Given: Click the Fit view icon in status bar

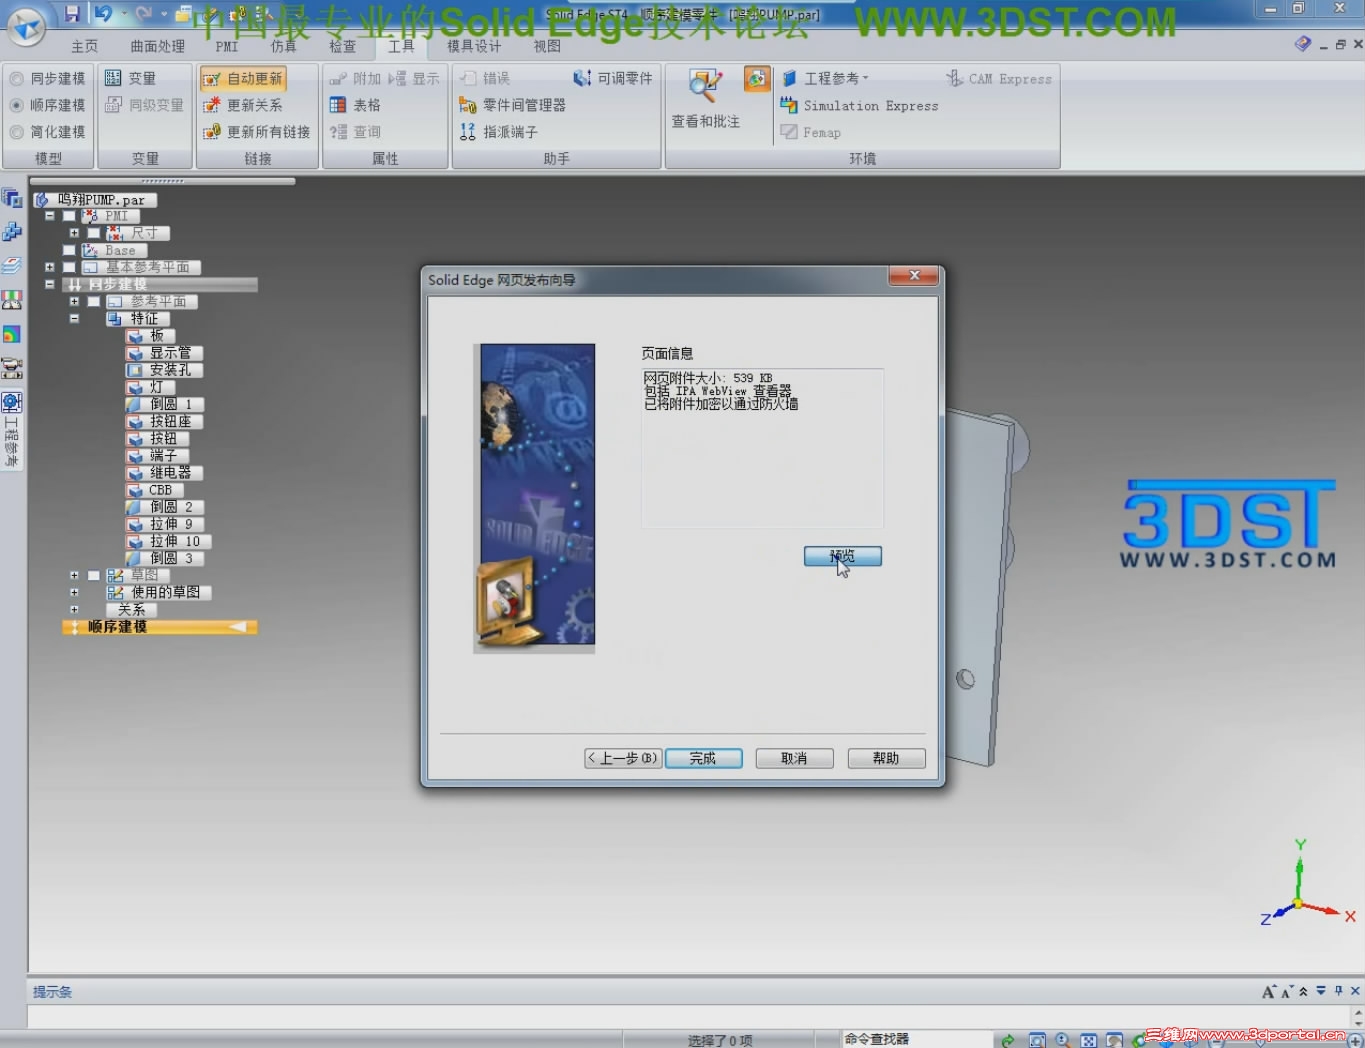Looking at the screenshot, I should [x=1089, y=1040].
